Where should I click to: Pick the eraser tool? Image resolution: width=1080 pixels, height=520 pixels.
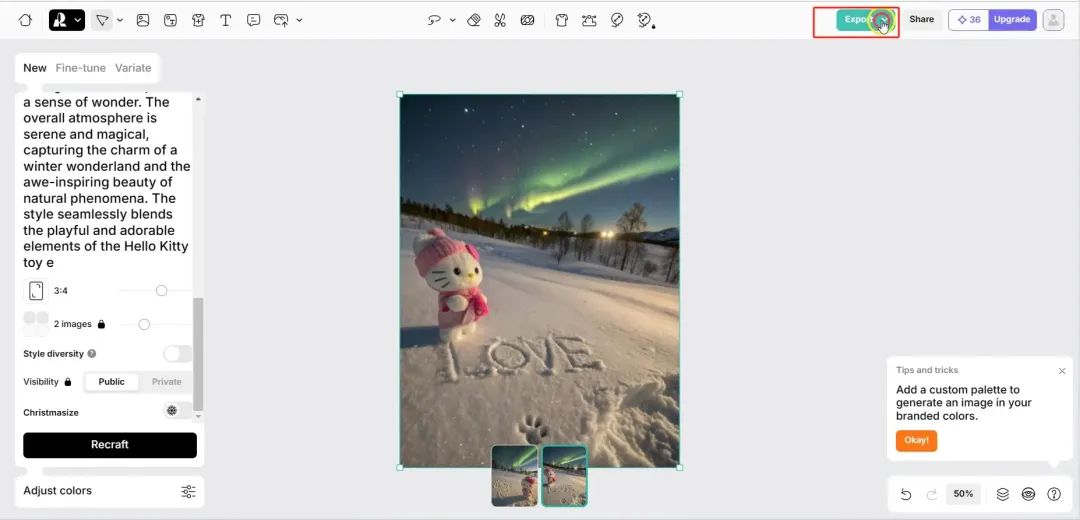click(474, 20)
